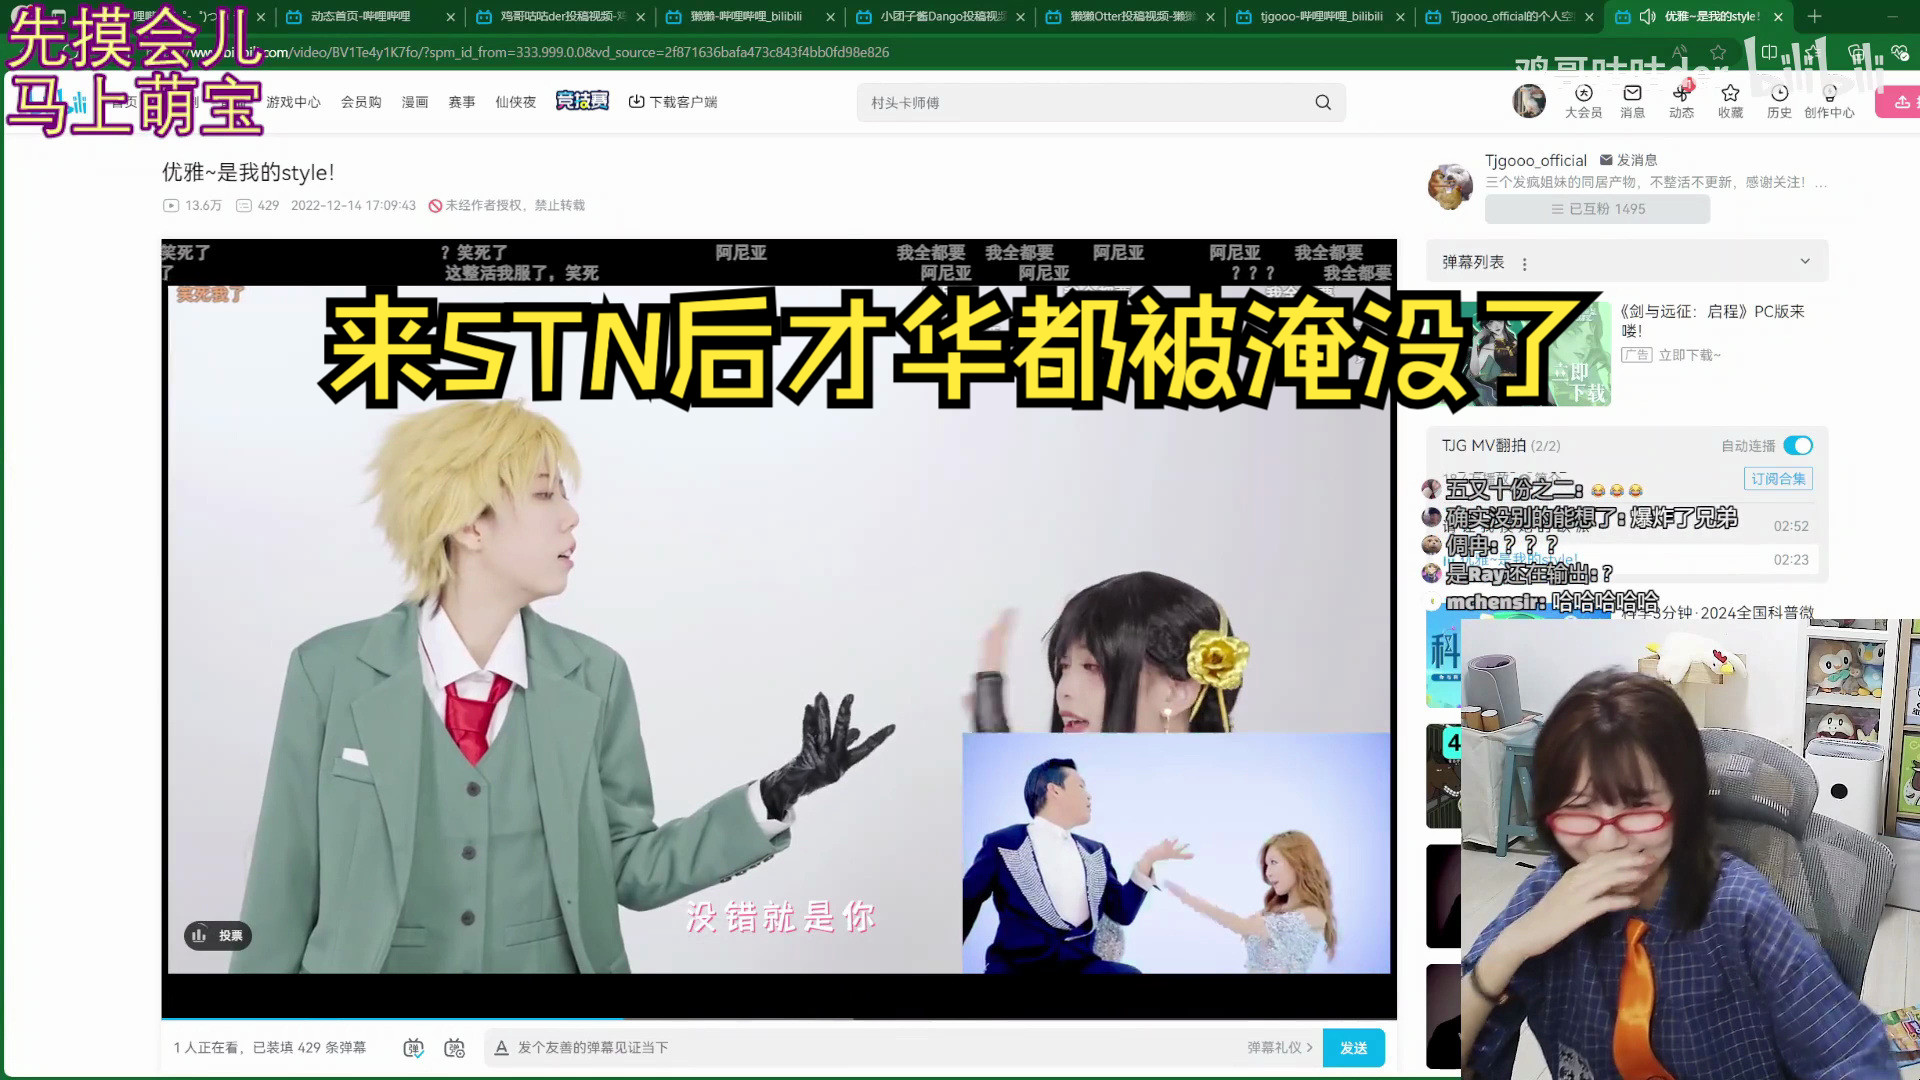Open the 大会员 membership icon
Image resolution: width=1920 pixels, height=1080 pixels.
coord(1583,101)
